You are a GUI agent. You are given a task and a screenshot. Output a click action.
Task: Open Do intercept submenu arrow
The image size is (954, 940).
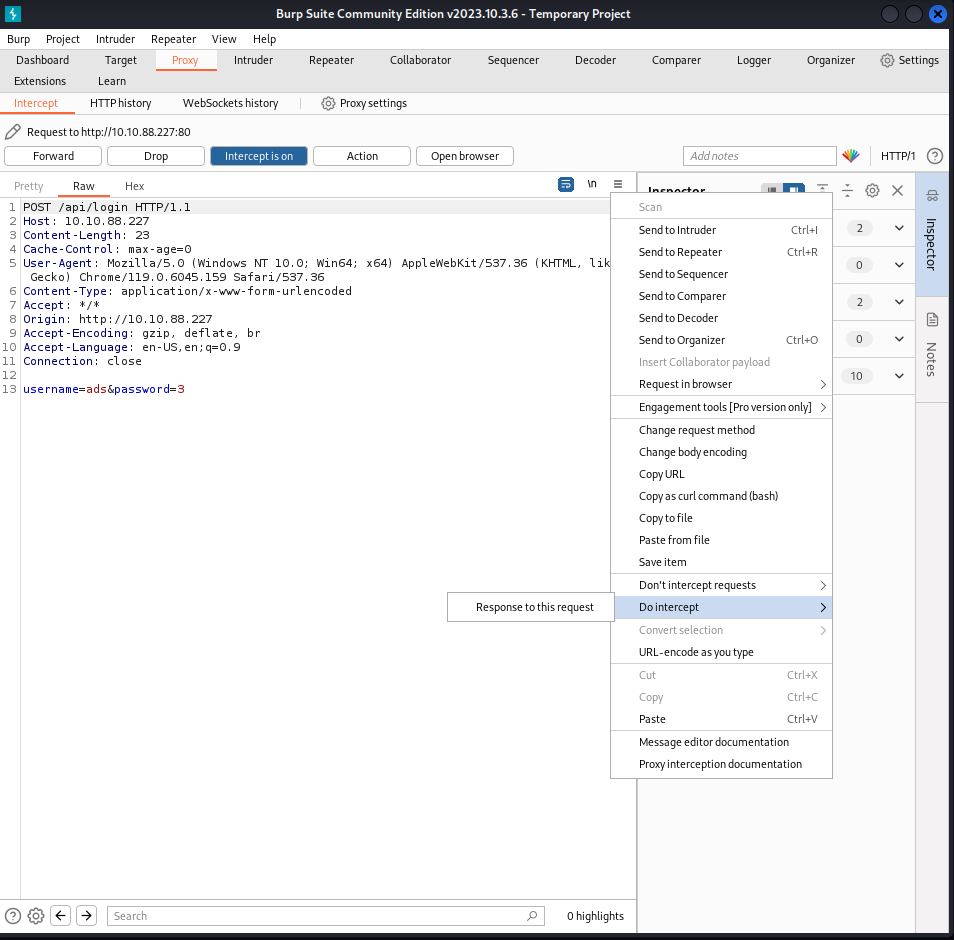823,607
